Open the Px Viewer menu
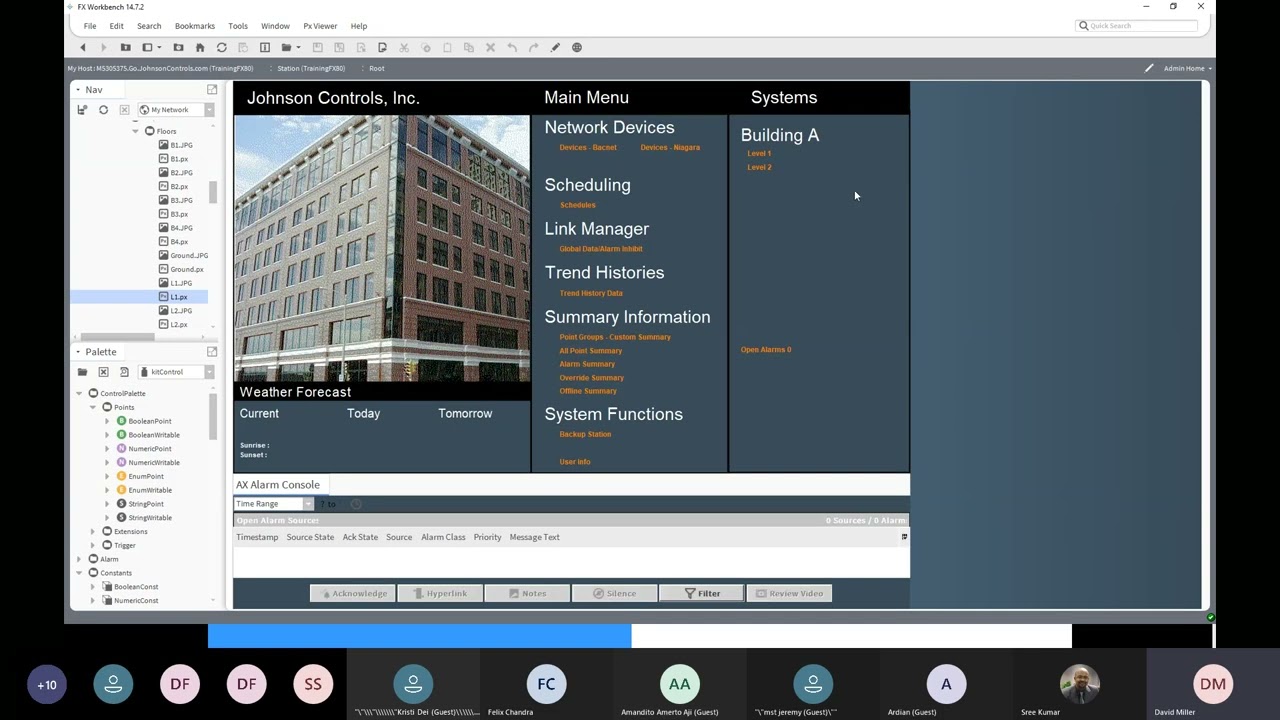 pos(320,26)
